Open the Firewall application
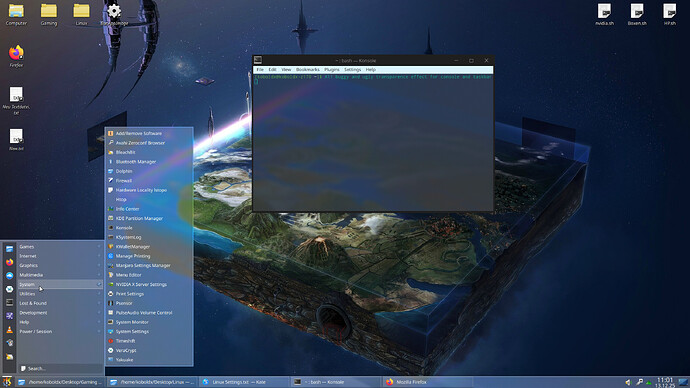690x388 pixels. [149, 181]
